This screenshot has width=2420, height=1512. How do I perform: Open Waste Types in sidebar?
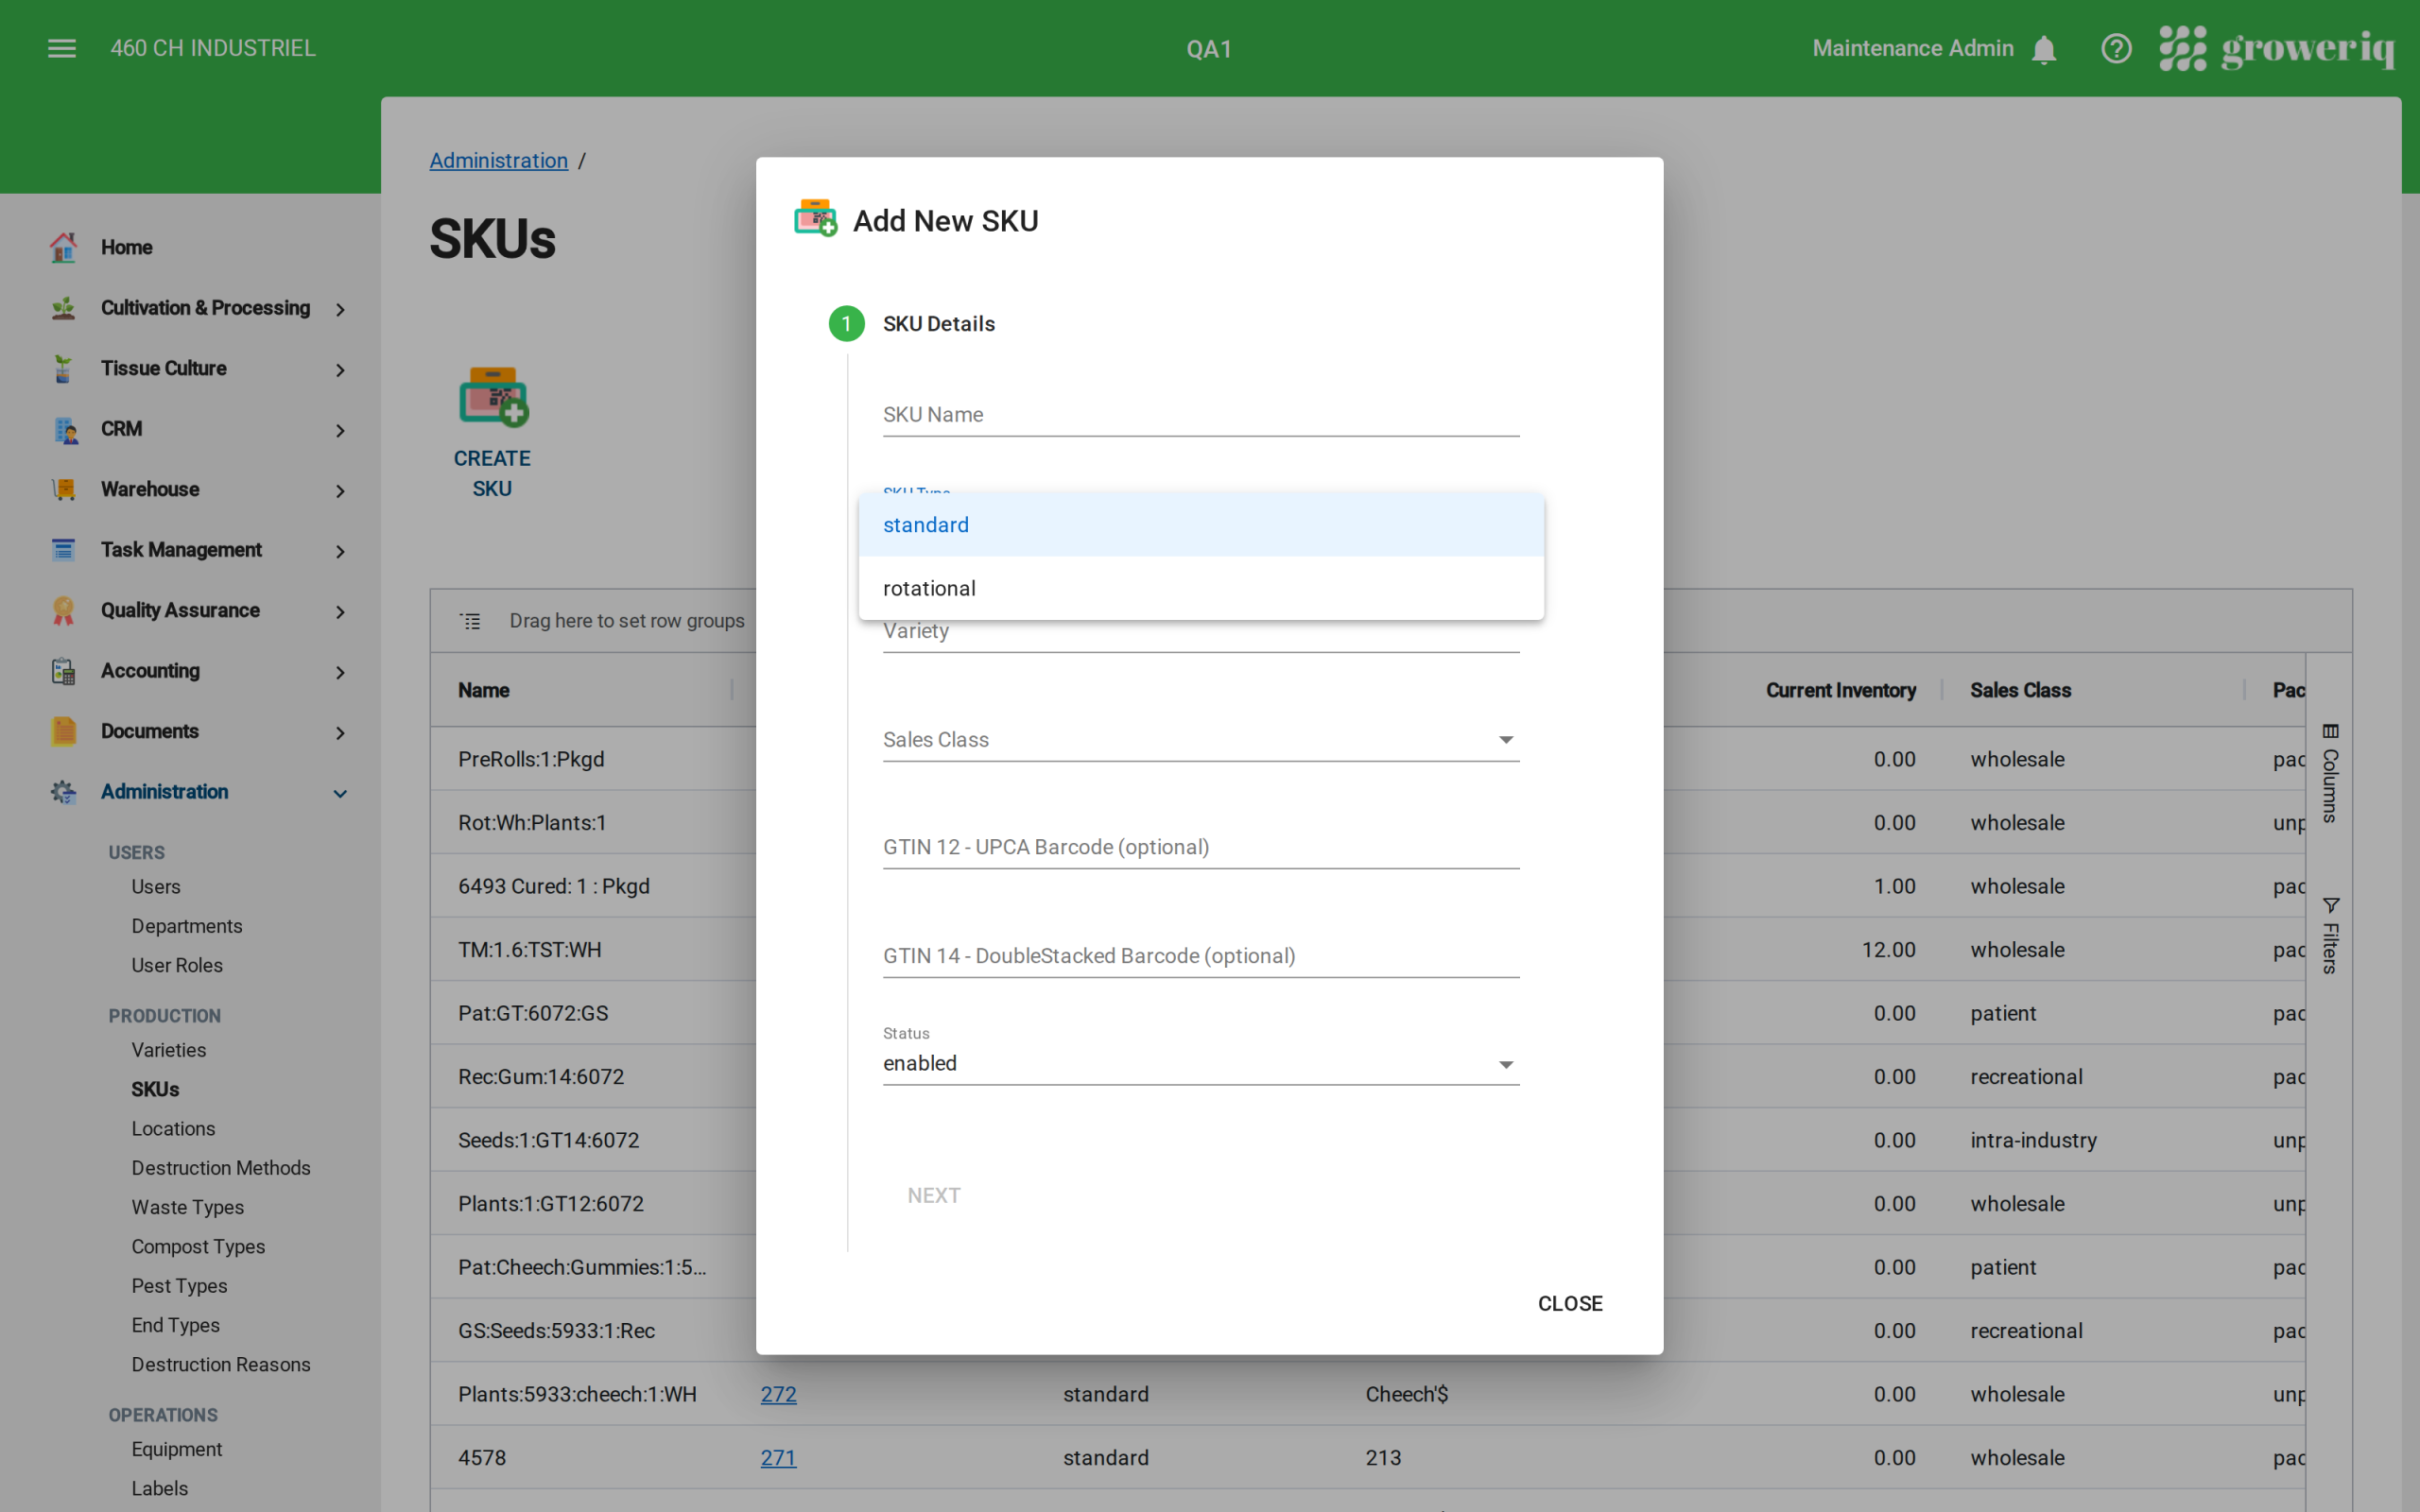188,1208
